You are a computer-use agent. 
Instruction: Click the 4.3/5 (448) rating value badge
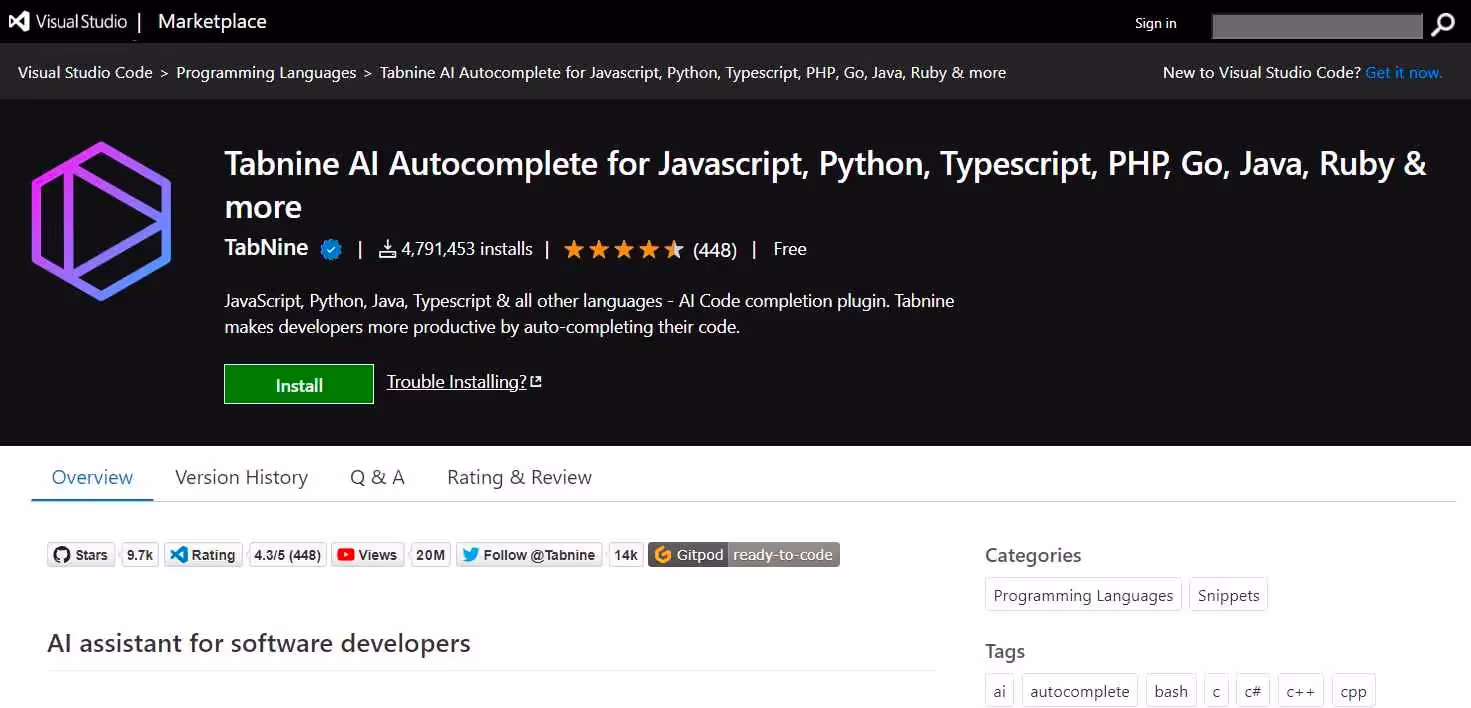click(x=287, y=555)
